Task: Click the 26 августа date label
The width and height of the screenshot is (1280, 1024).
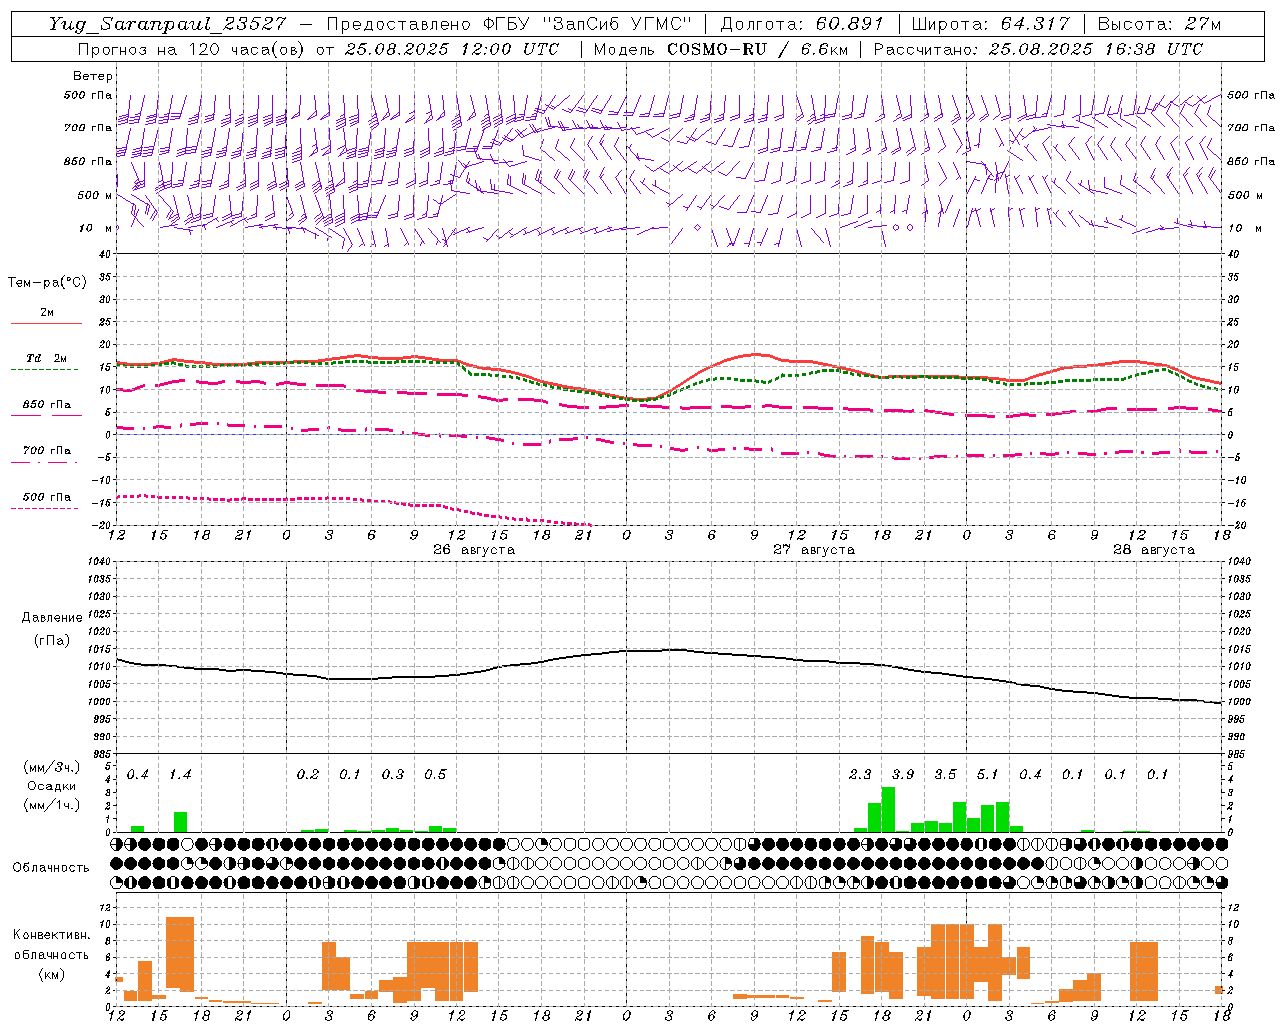Action: pyautogui.click(x=474, y=550)
